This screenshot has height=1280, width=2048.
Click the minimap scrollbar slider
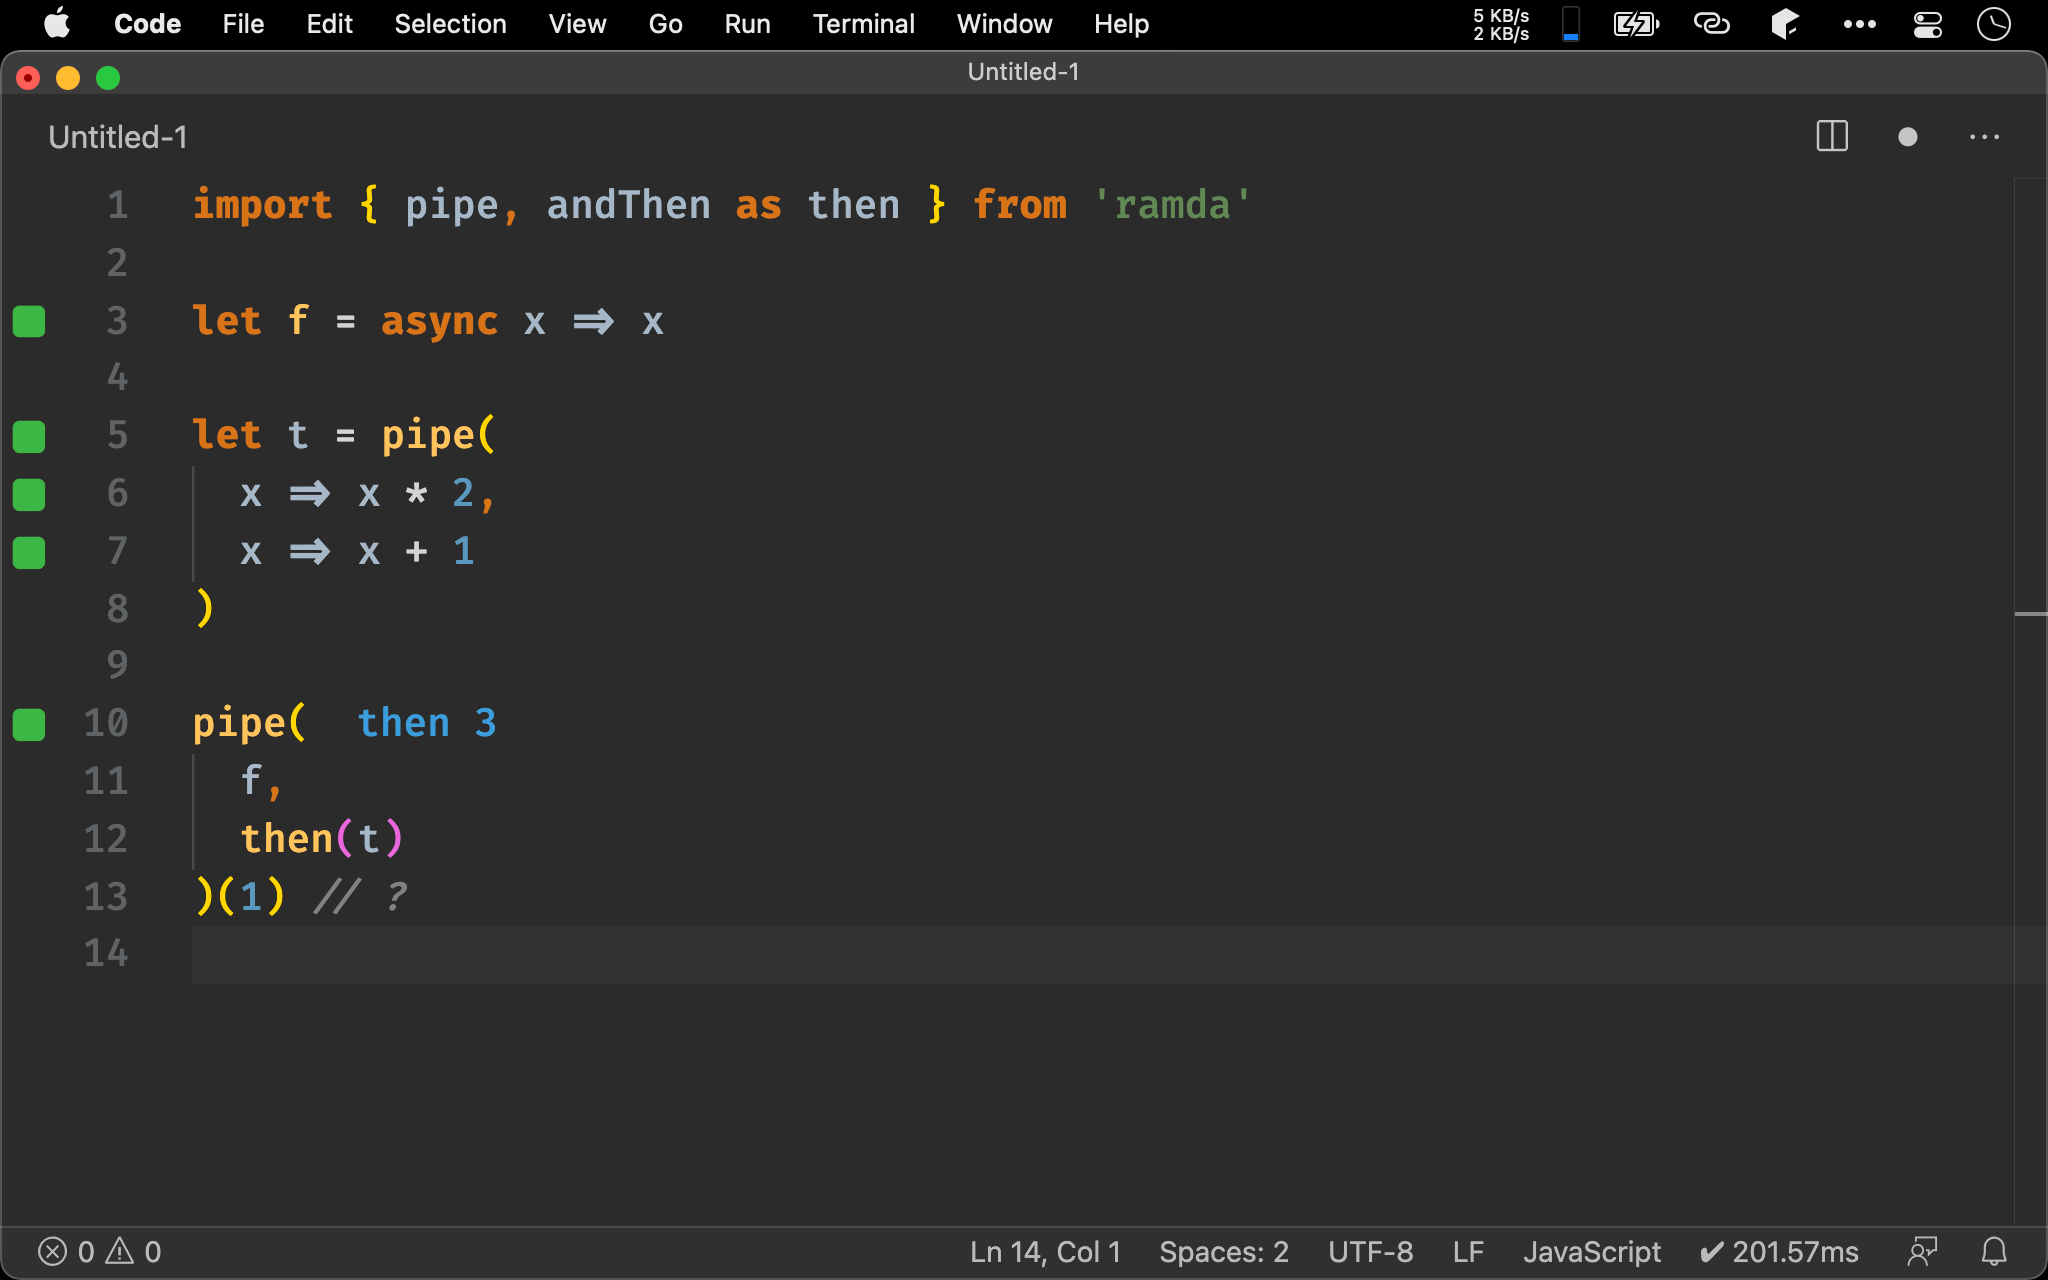[2030, 614]
